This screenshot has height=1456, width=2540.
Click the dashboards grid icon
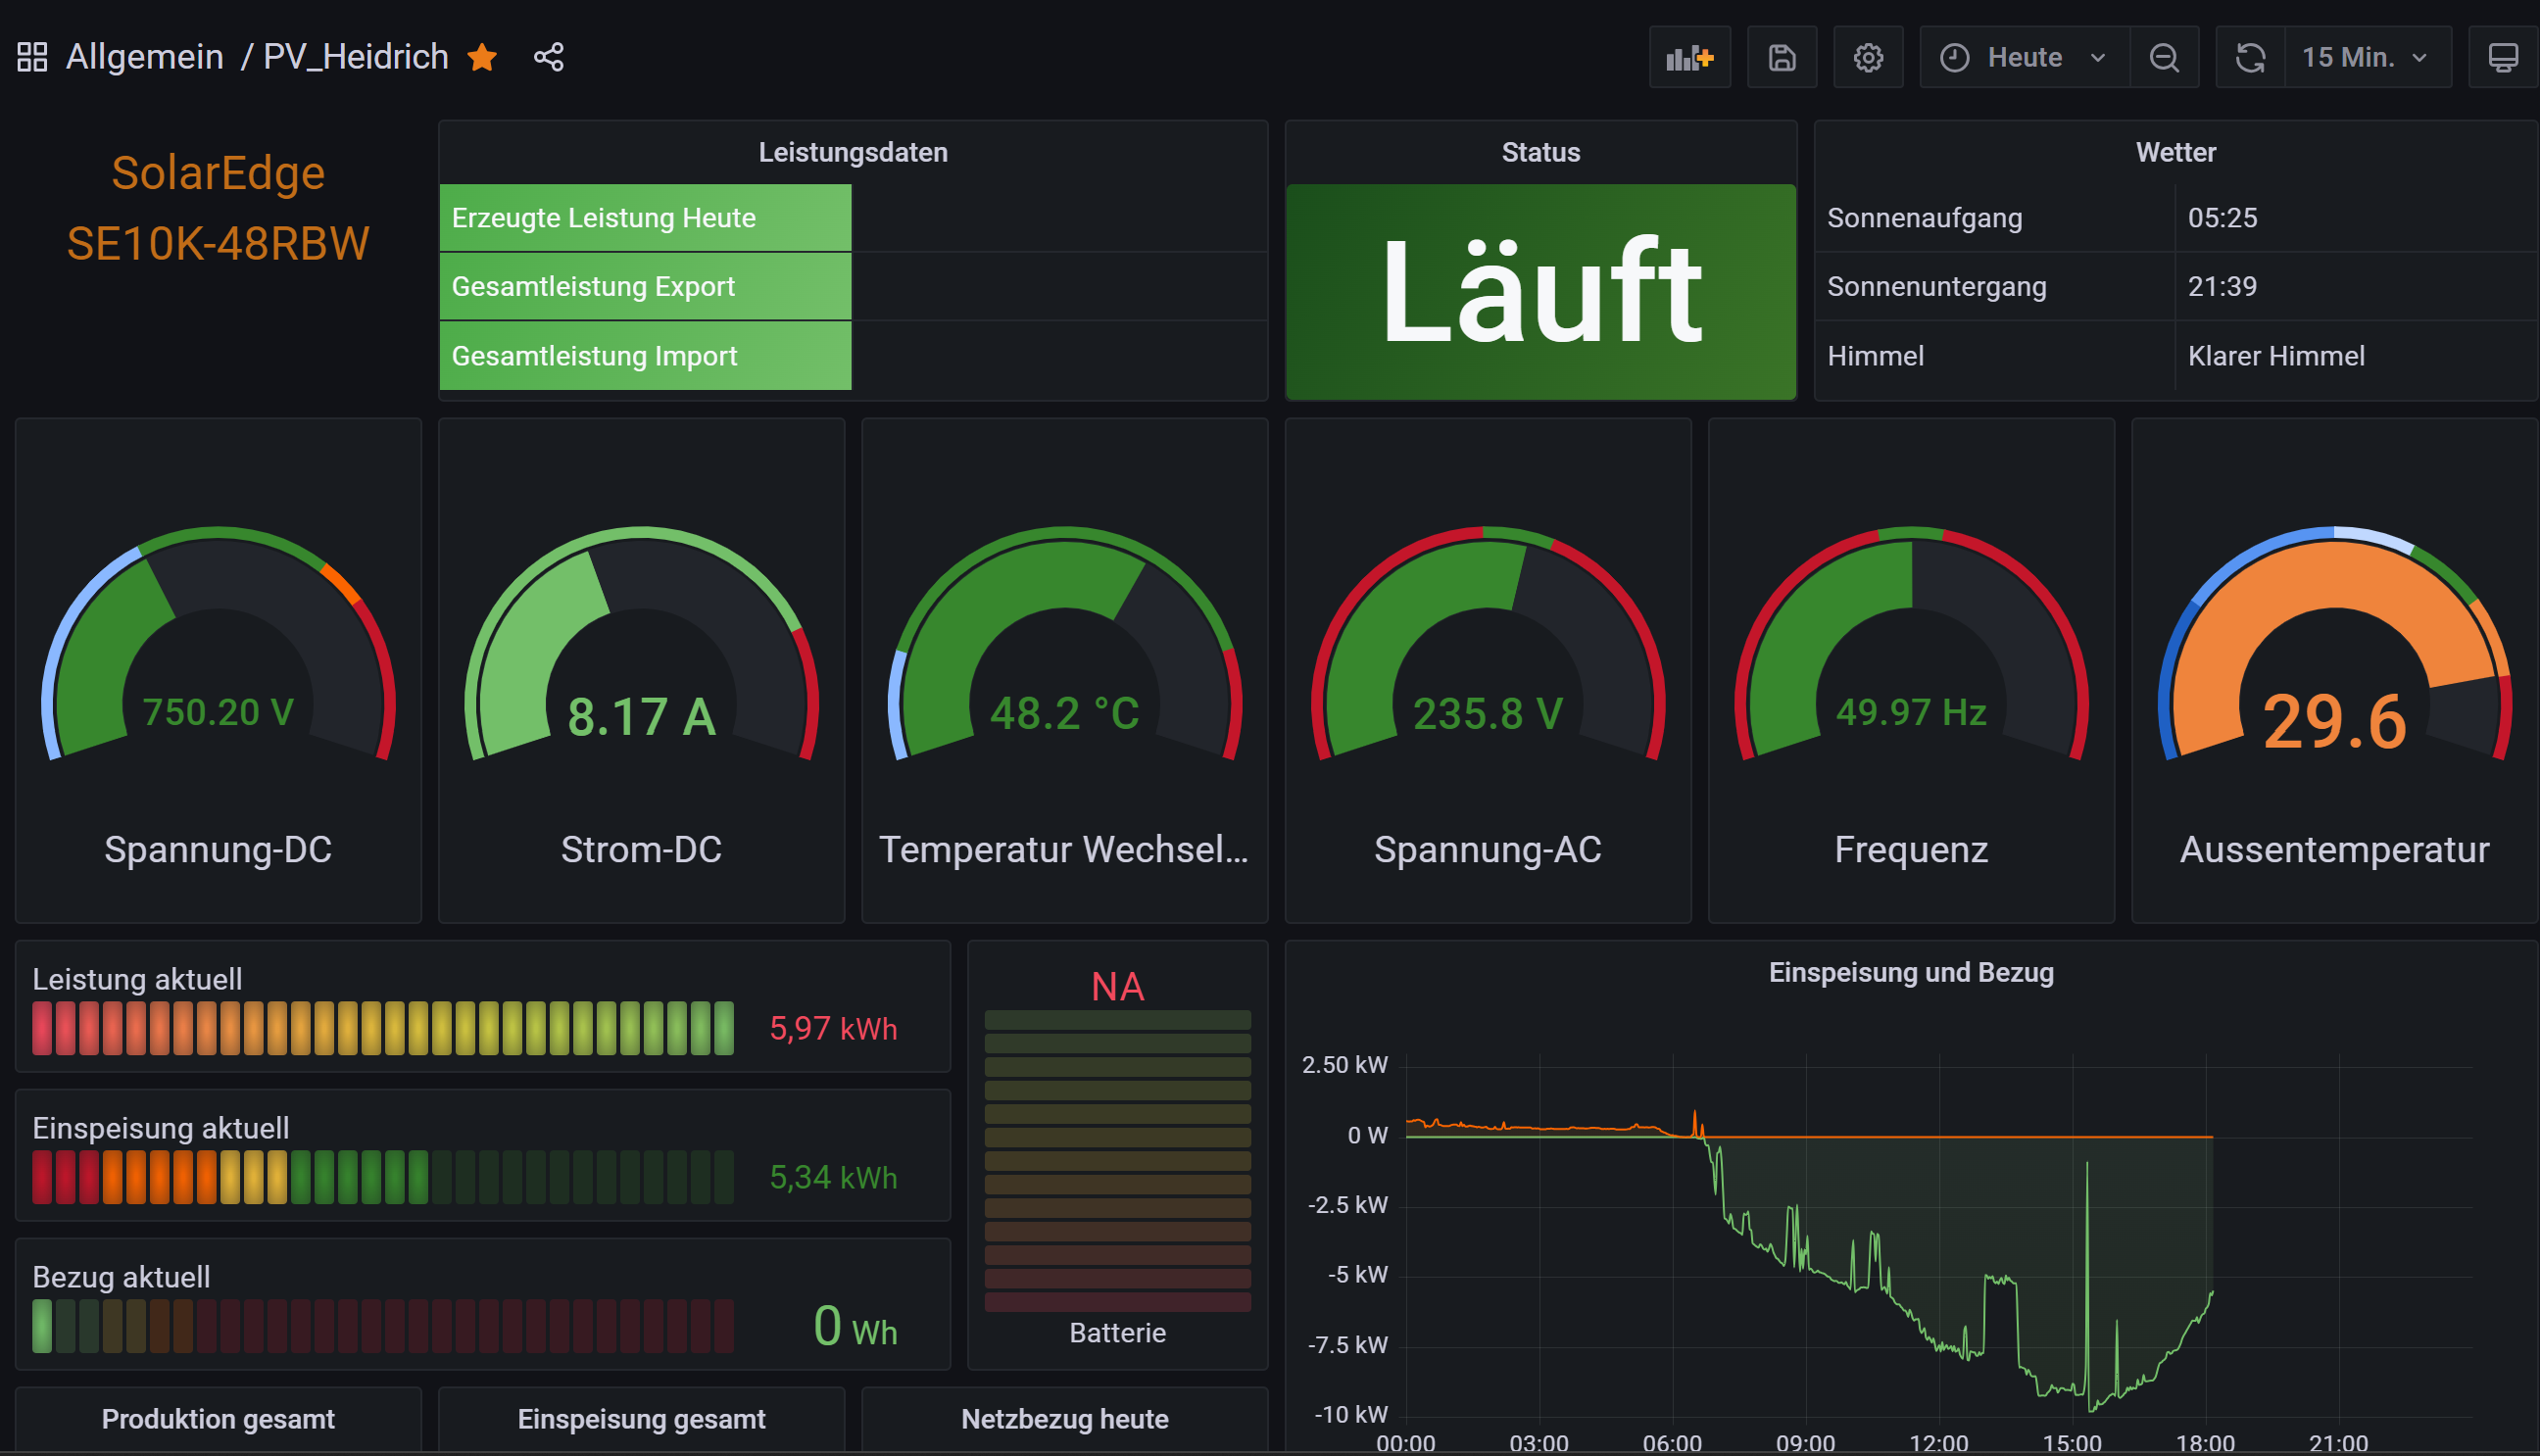coord(32,57)
